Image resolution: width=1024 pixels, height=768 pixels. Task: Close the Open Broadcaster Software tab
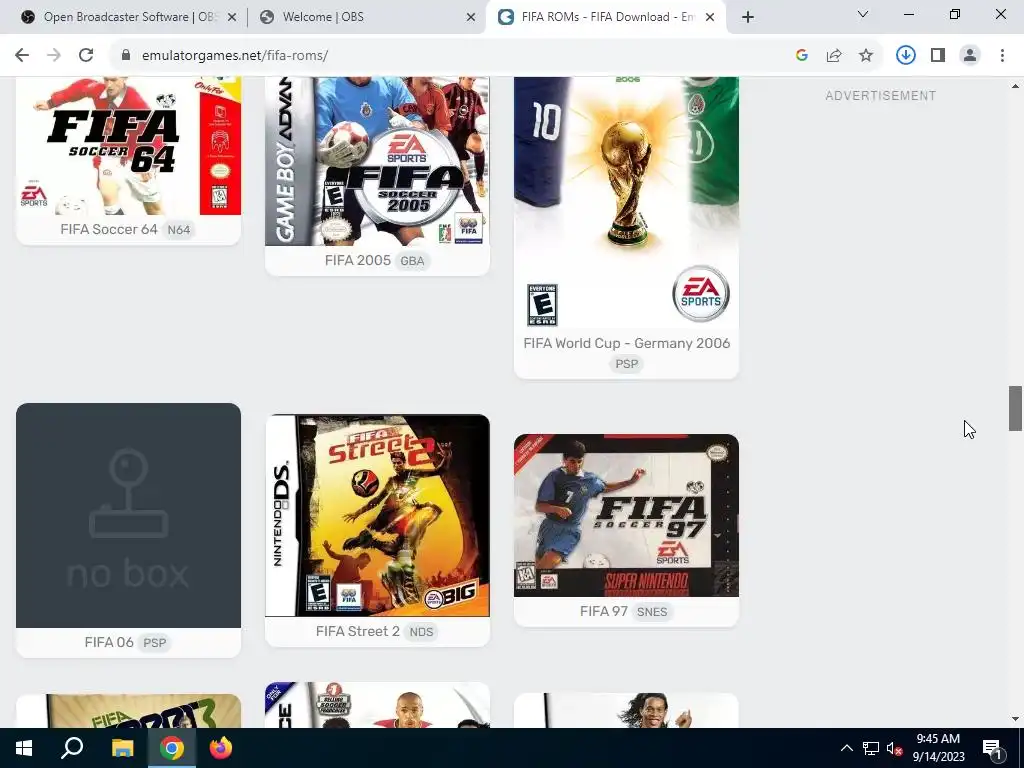pos(232,17)
